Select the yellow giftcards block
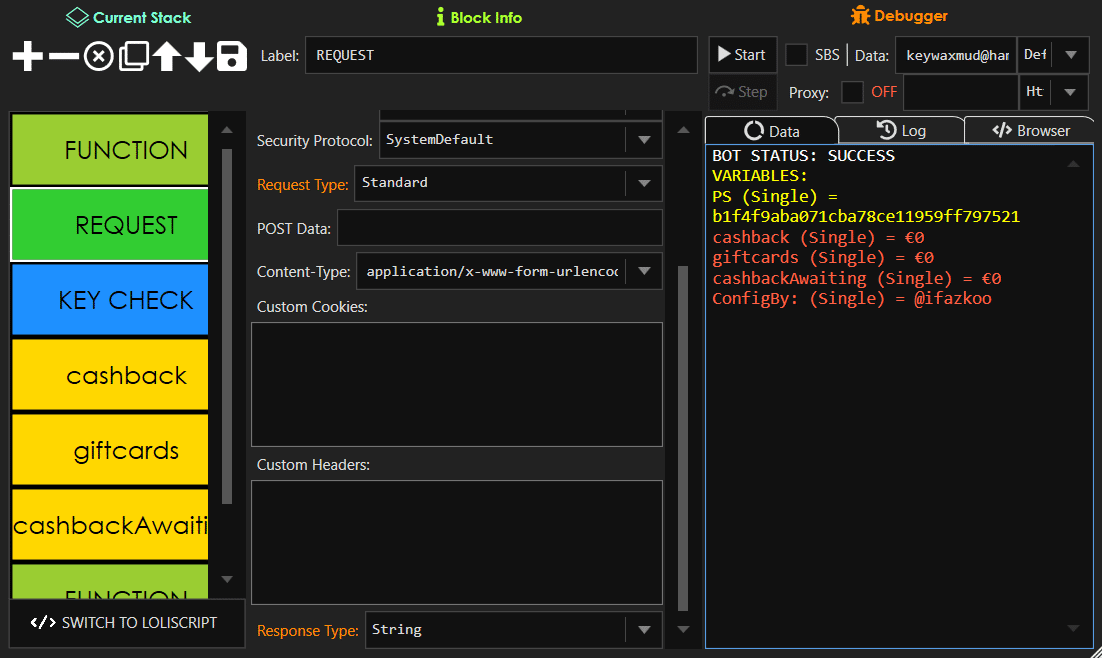The height and width of the screenshot is (658, 1102). tap(110, 450)
